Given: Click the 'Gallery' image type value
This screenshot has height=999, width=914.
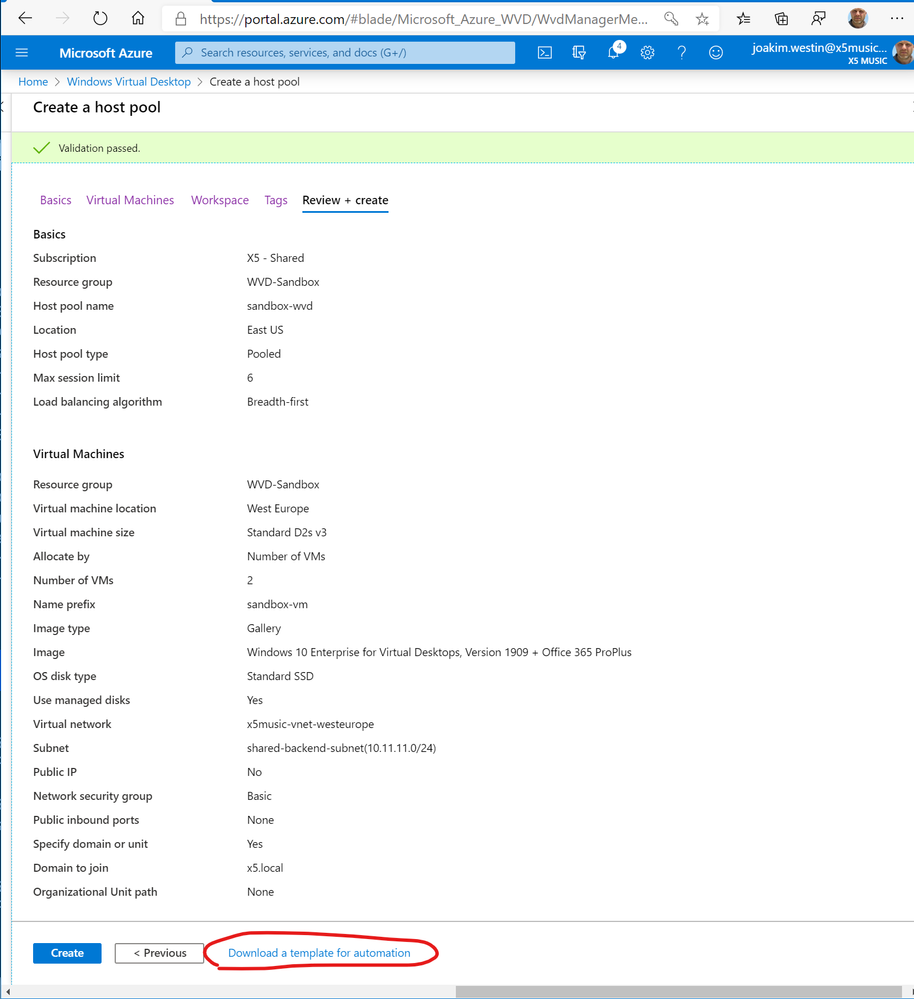Looking at the screenshot, I should (264, 628).
